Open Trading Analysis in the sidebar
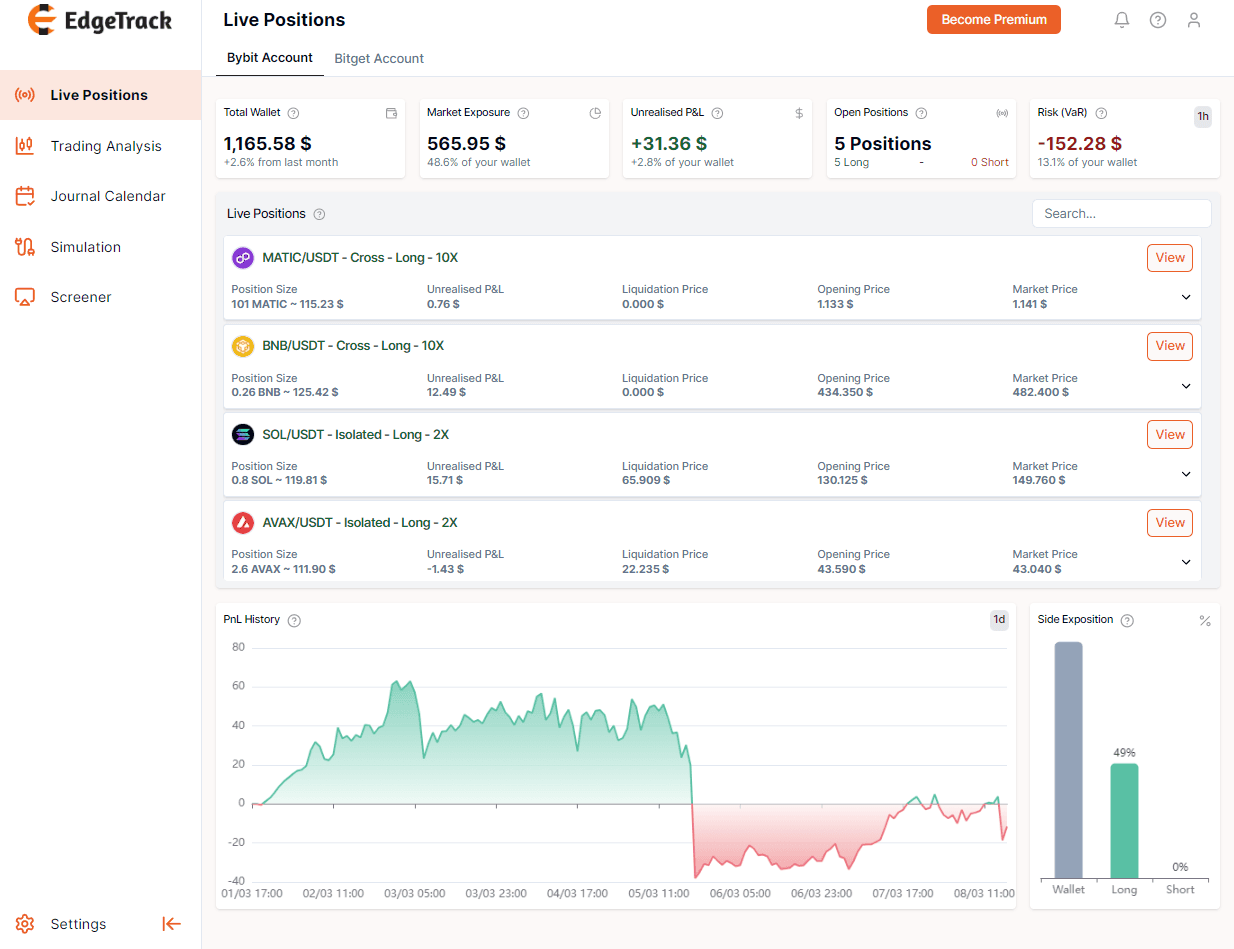This screenshot has width=1234, height=949. pos(106,146)
